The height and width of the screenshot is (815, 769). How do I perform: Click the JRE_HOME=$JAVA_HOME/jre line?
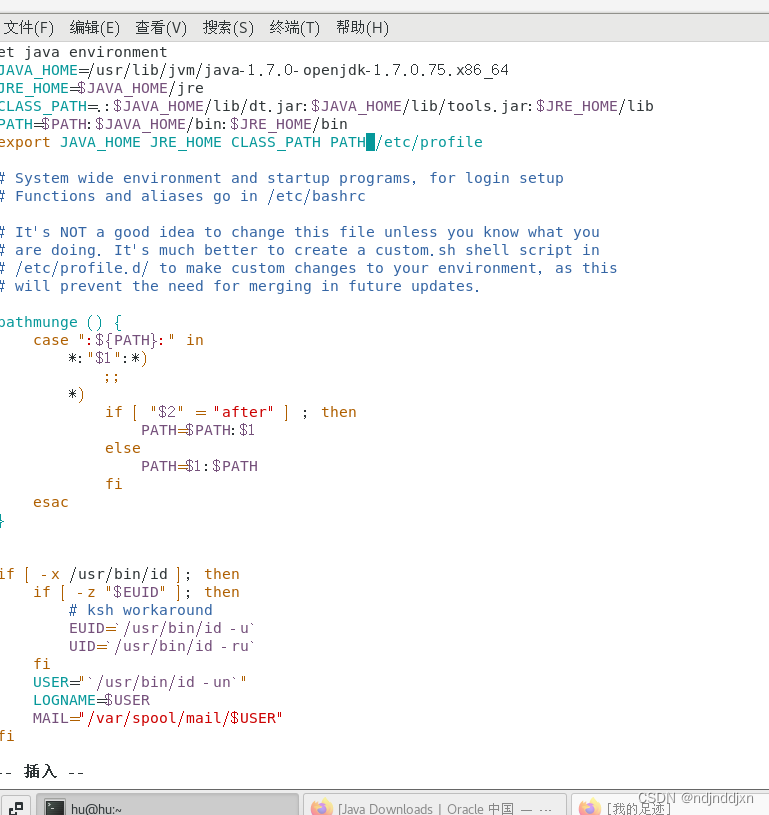102,88
